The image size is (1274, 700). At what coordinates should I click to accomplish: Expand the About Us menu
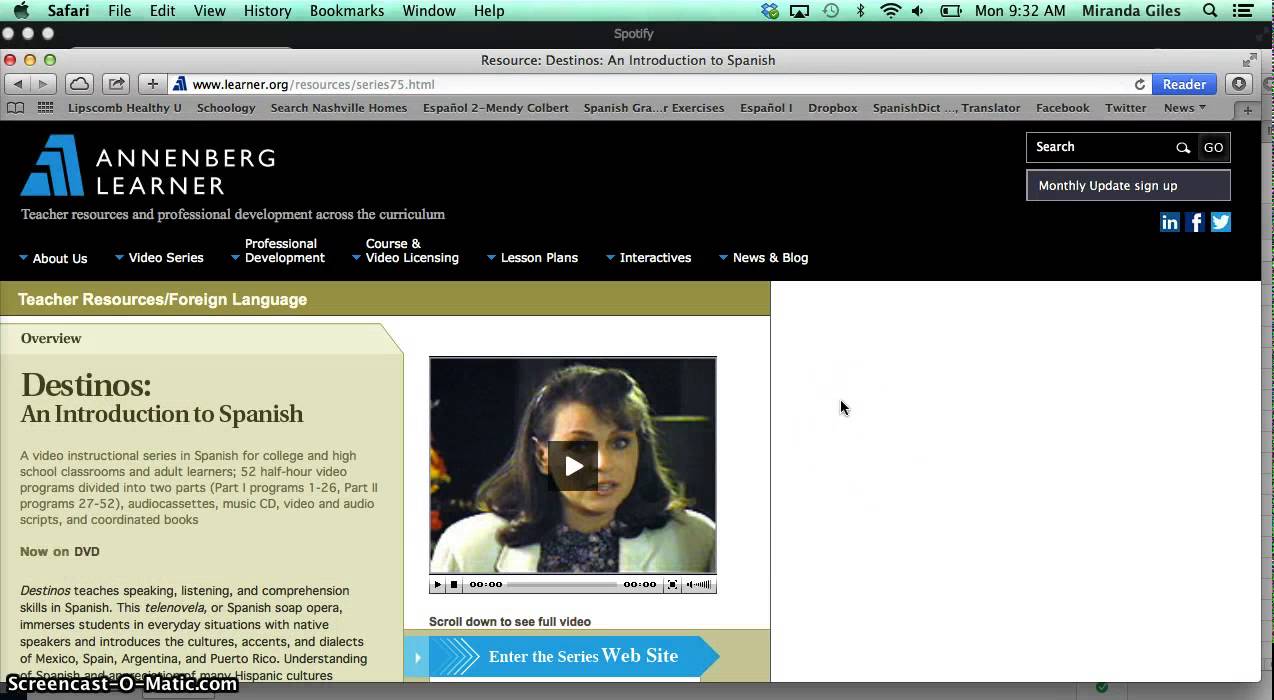pos(53,258)
